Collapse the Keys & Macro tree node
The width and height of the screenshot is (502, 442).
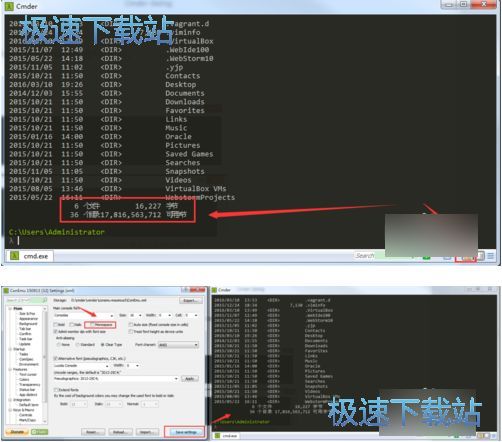tap(10, 410)
